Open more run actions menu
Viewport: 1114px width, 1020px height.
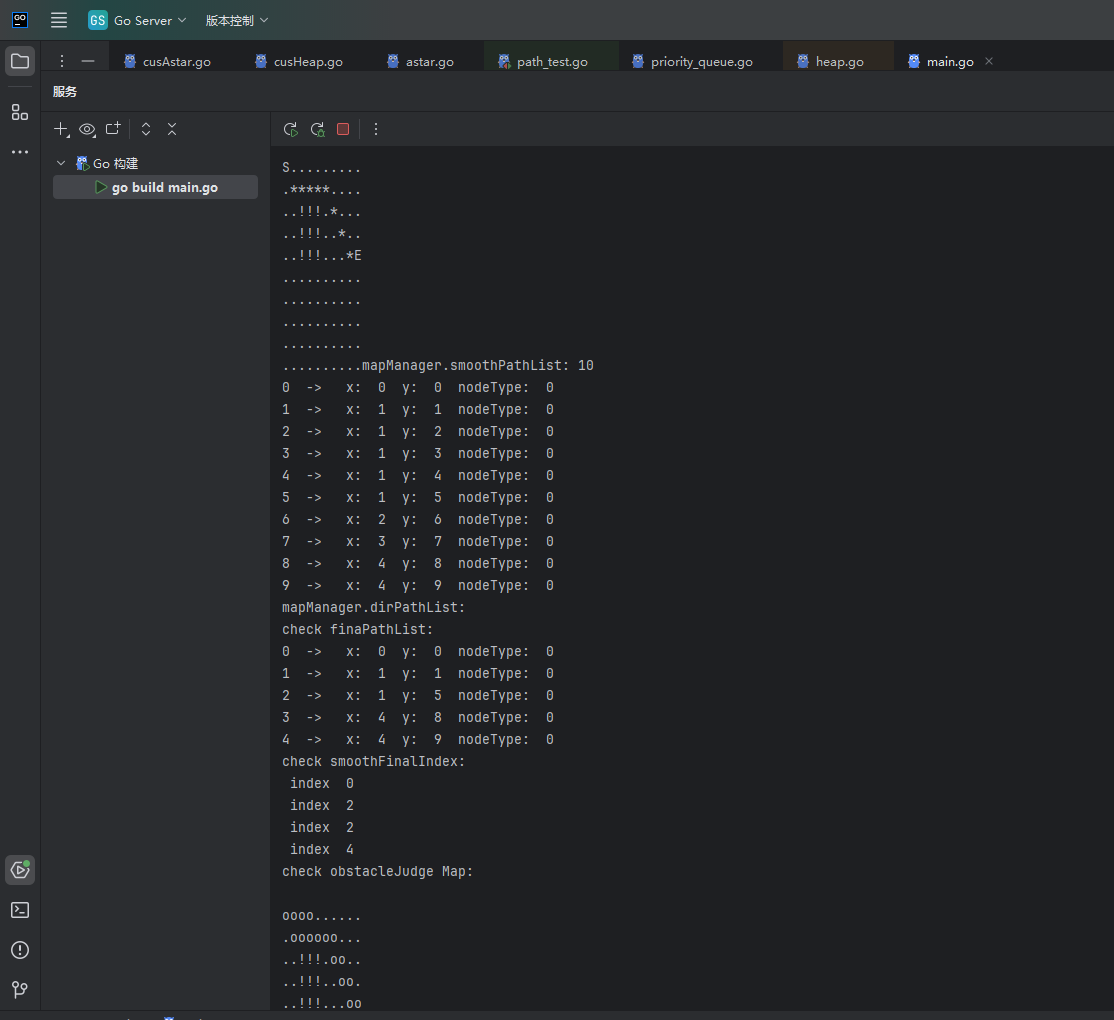point(376,129)
